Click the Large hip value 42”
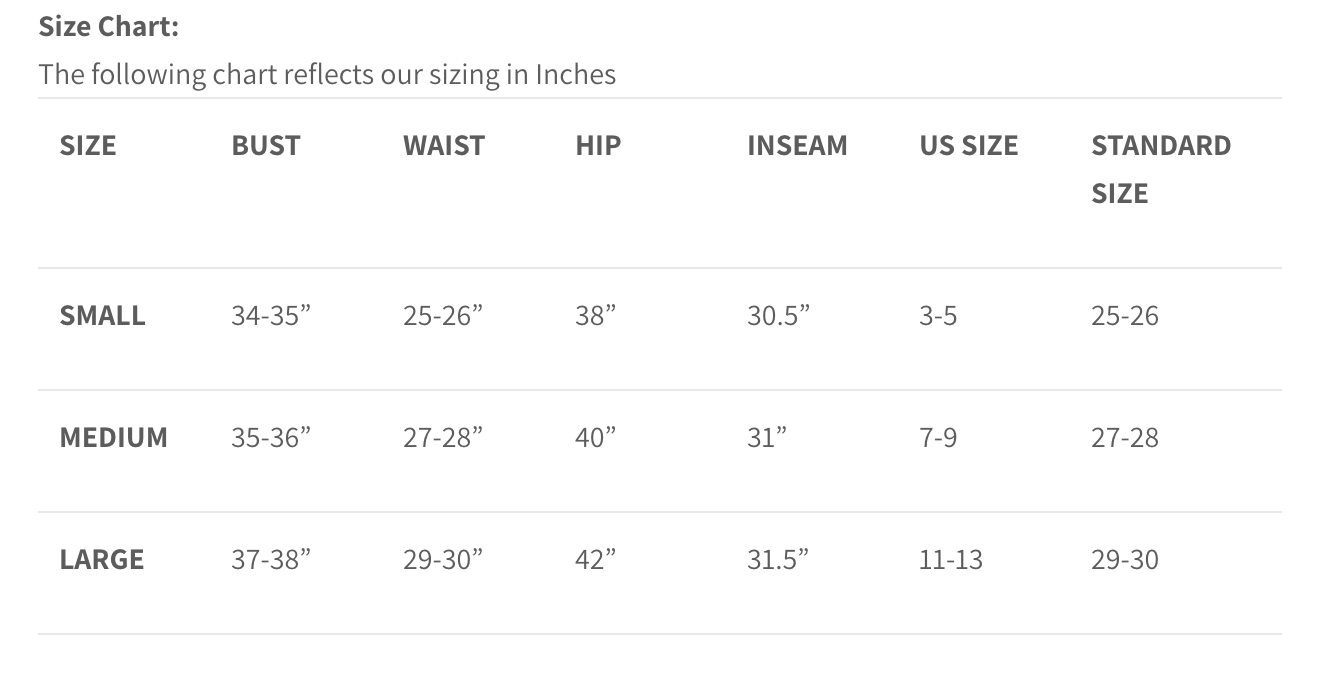The height and width of the screenshot is (684, 1328). pos(595,560)
